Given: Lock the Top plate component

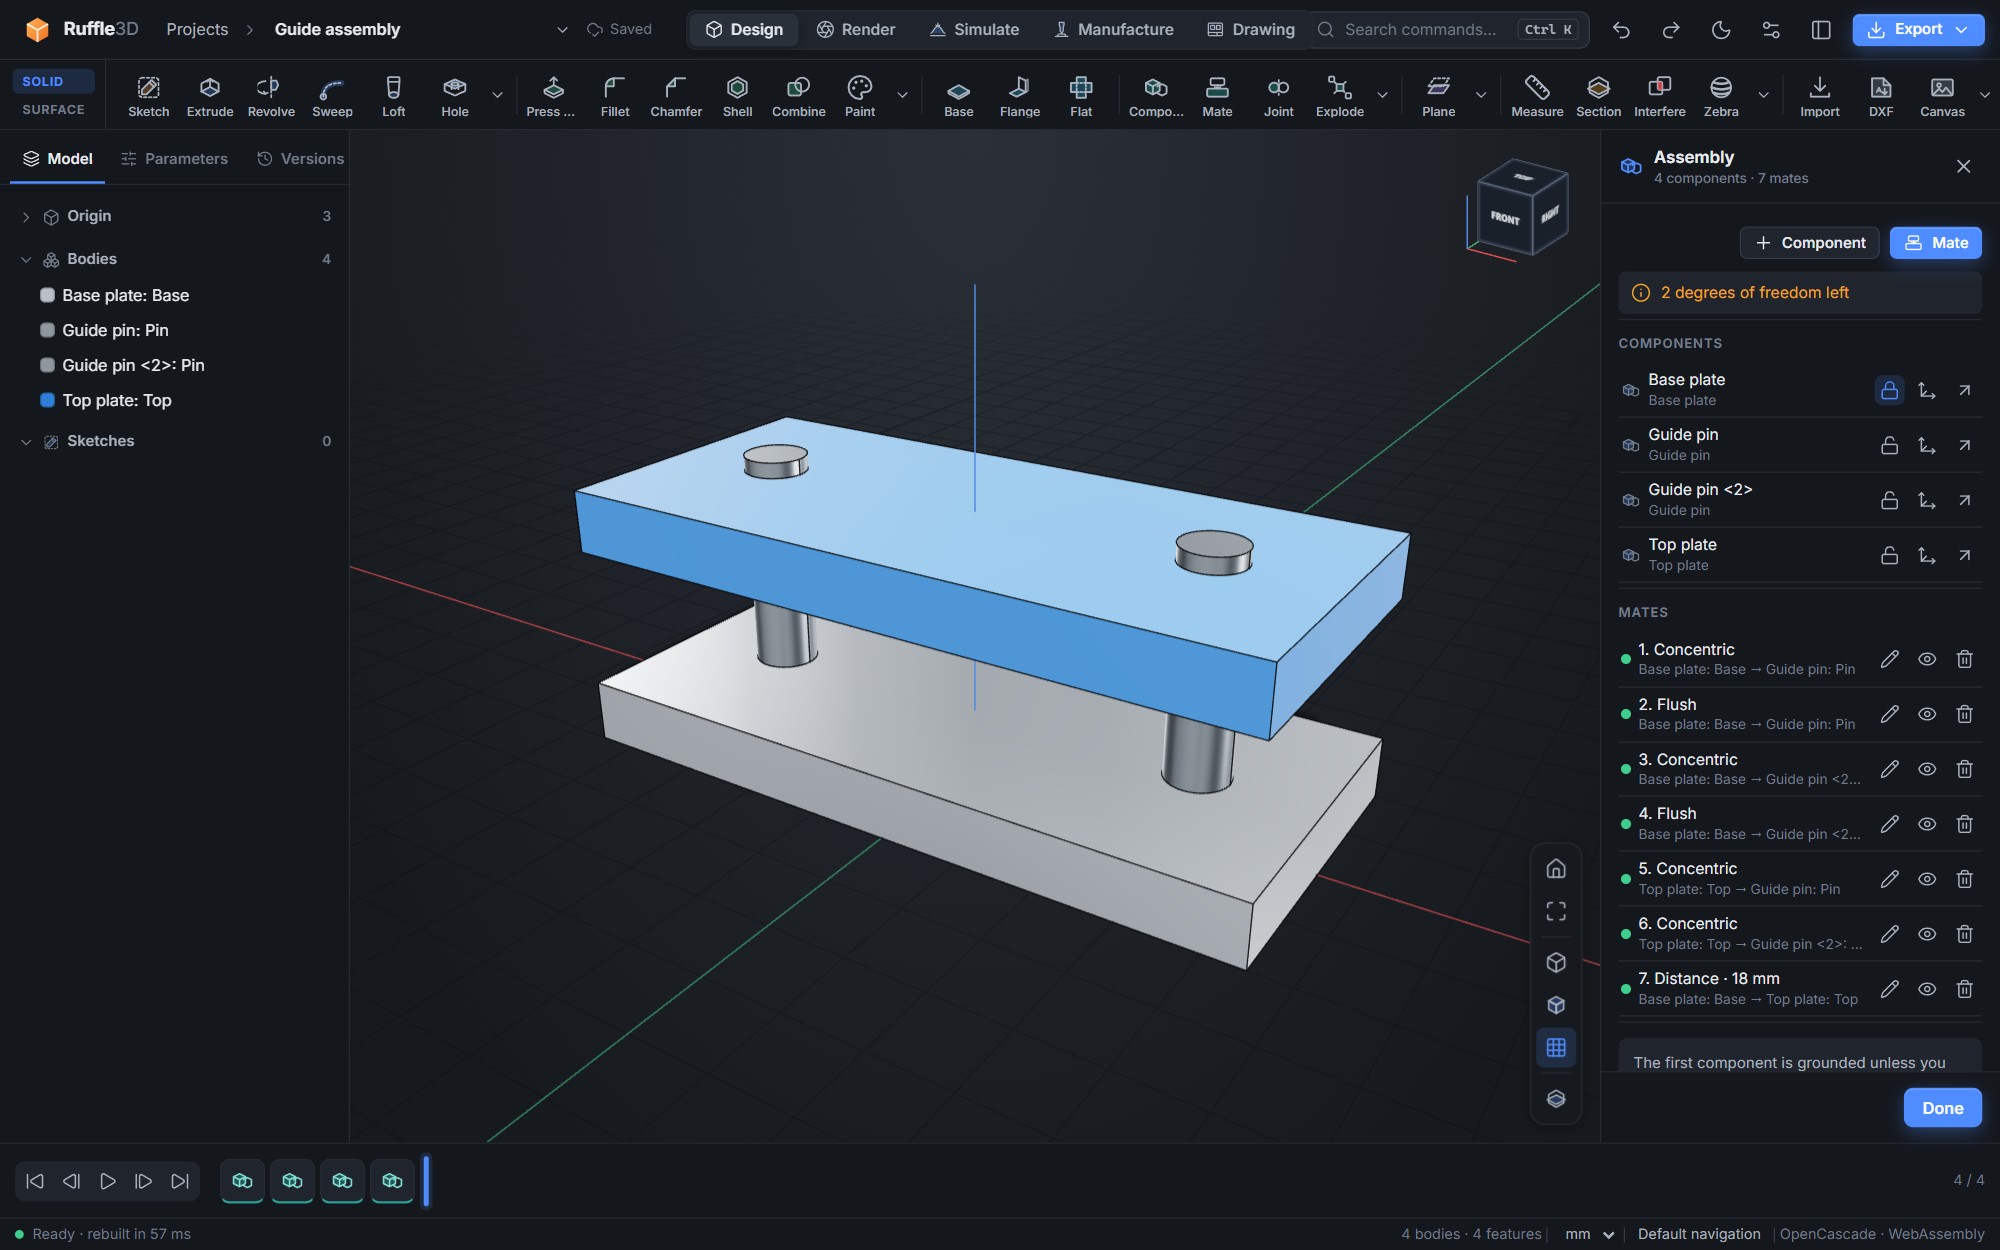Looking at the screenshot, I should coord(1889,555).
